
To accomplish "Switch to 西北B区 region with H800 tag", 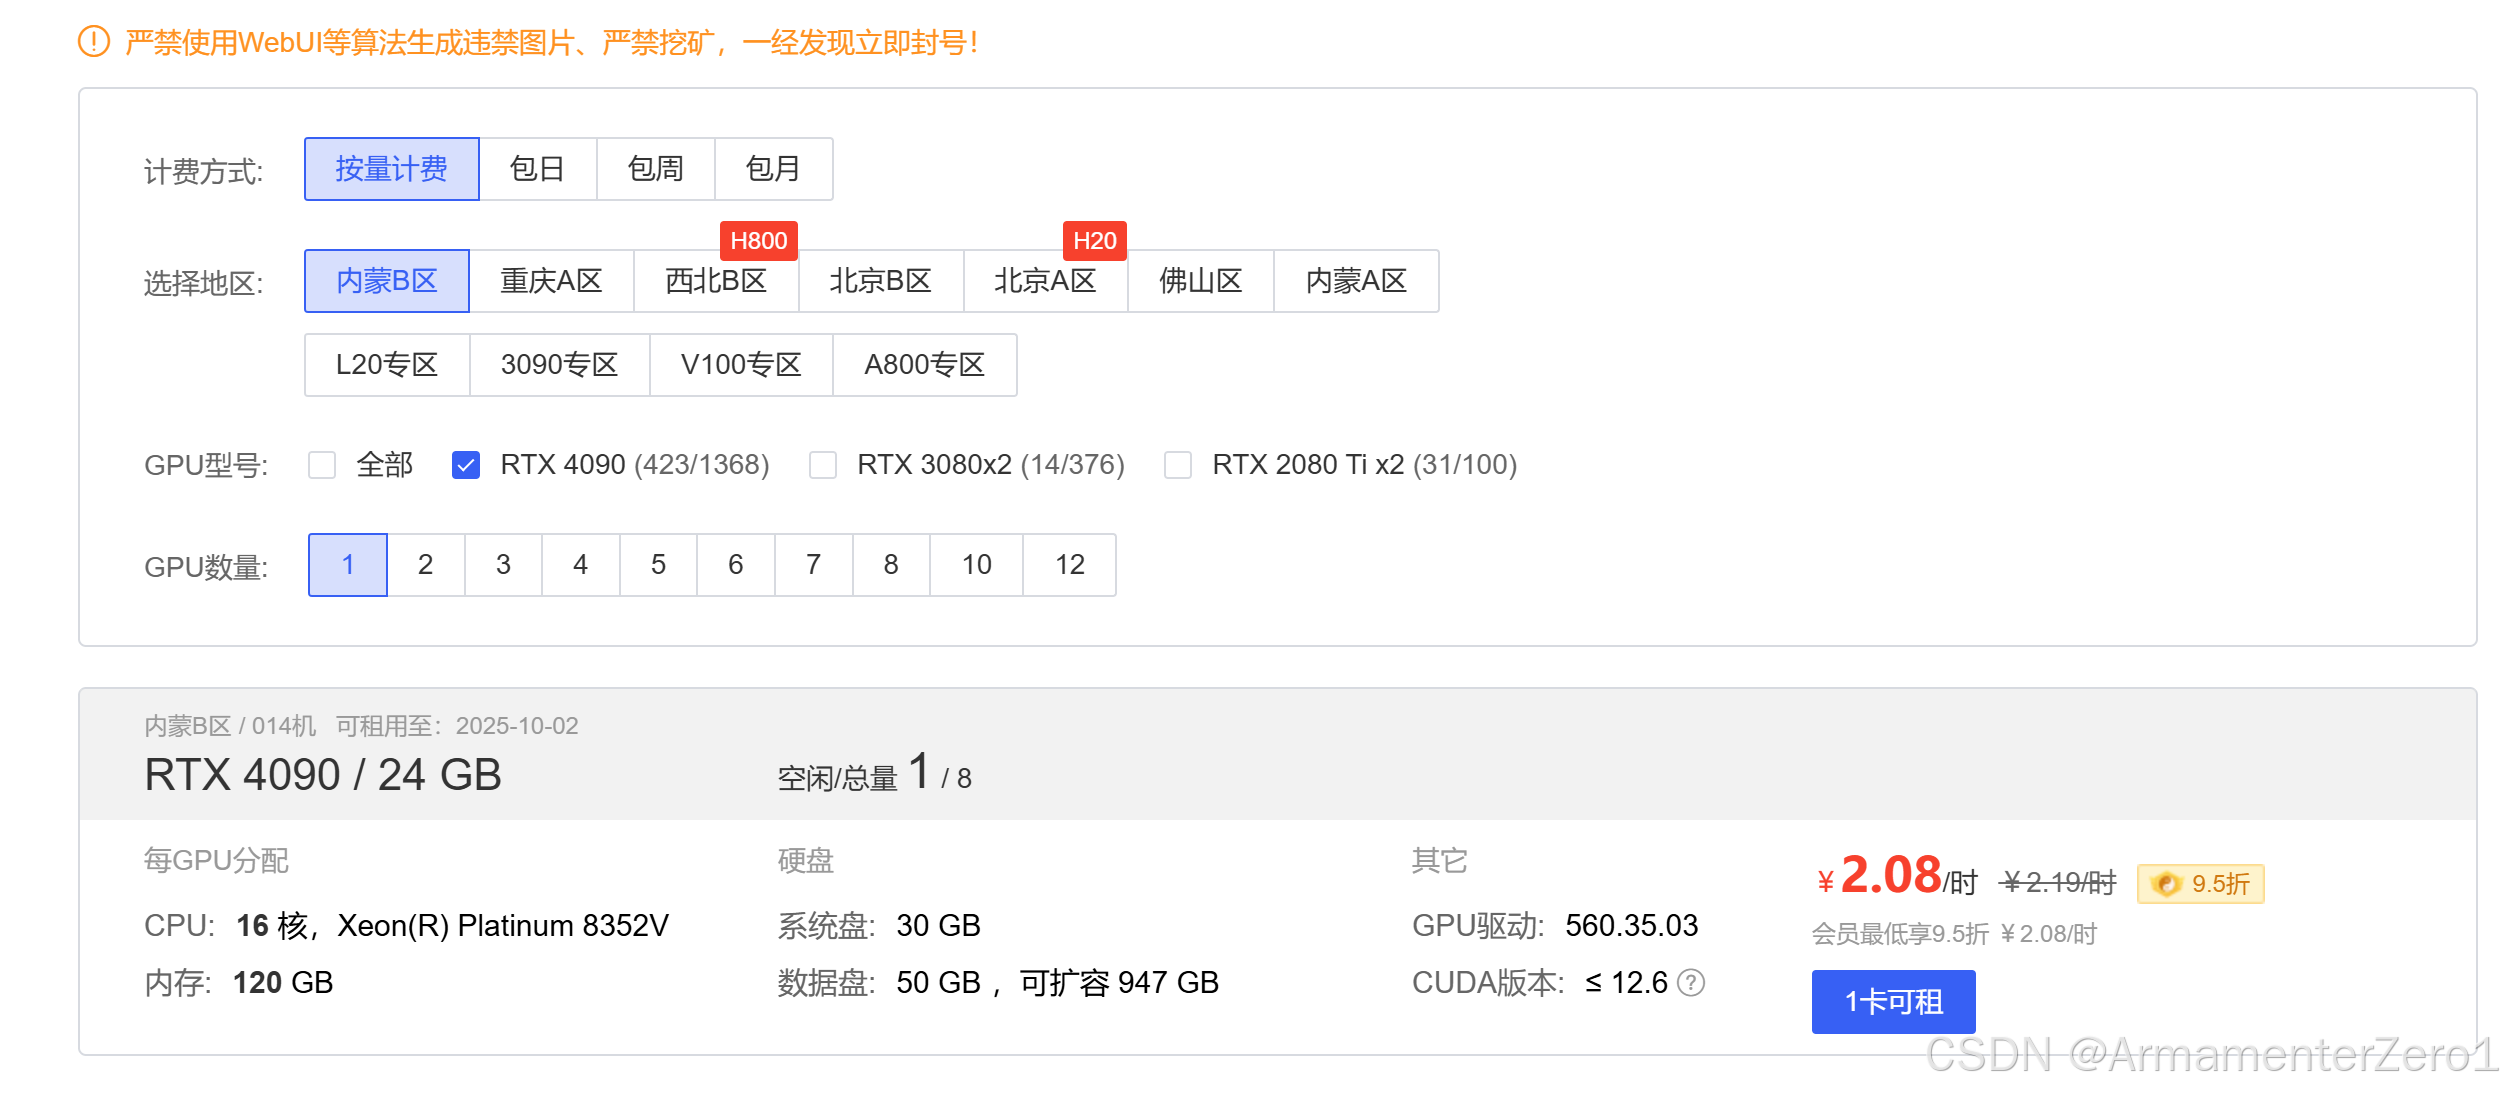I will pos(716,281).
